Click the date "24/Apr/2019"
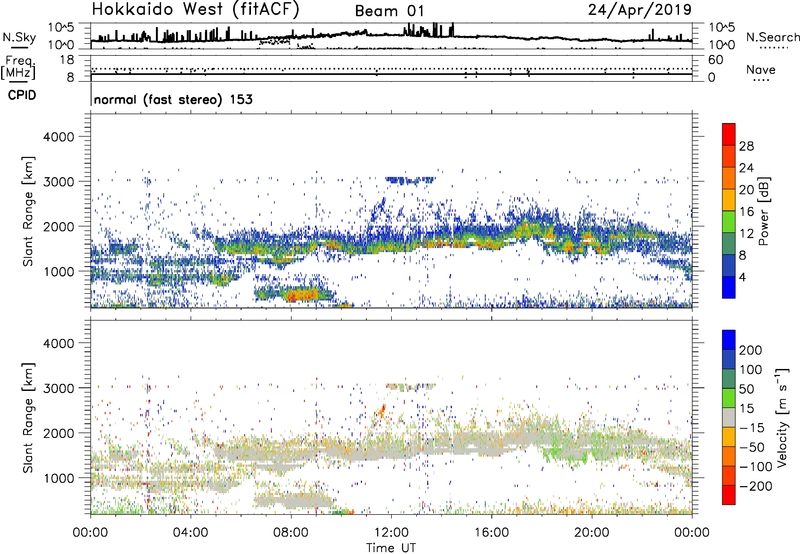The width and height of the screenshot is (800, 554). (x=640, y=10)
